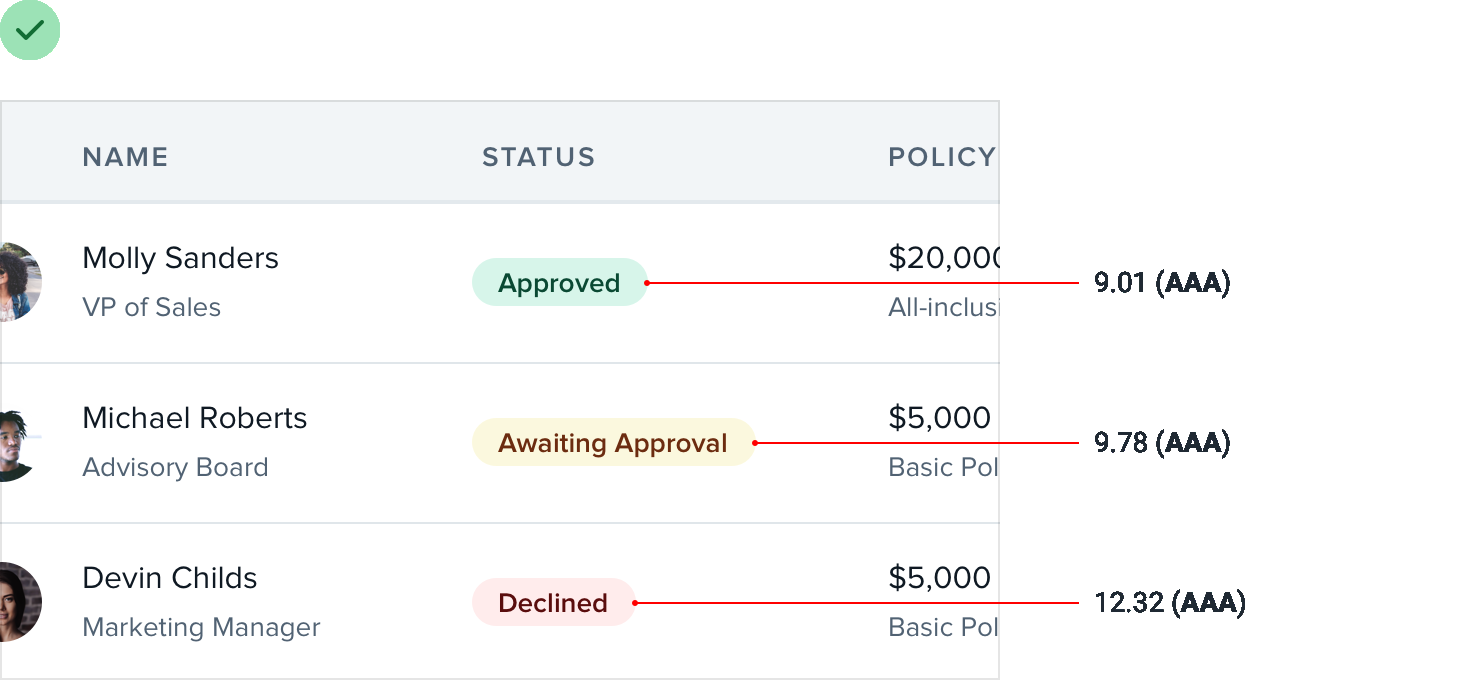Click the Awaiting Approval status badge

pos(612,443)
